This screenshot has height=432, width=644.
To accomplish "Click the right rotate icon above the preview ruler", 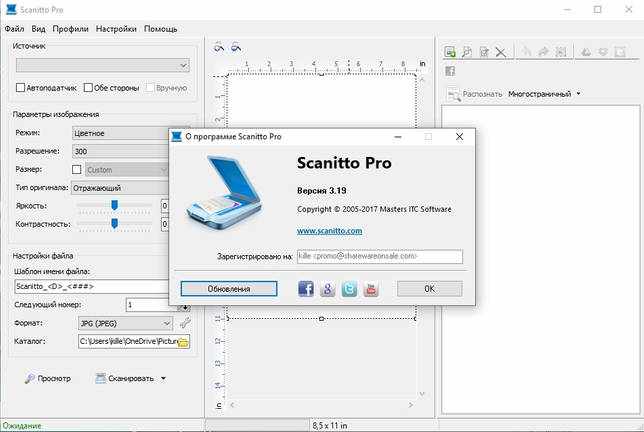I will pyautogui.click(x=236, y=47).
